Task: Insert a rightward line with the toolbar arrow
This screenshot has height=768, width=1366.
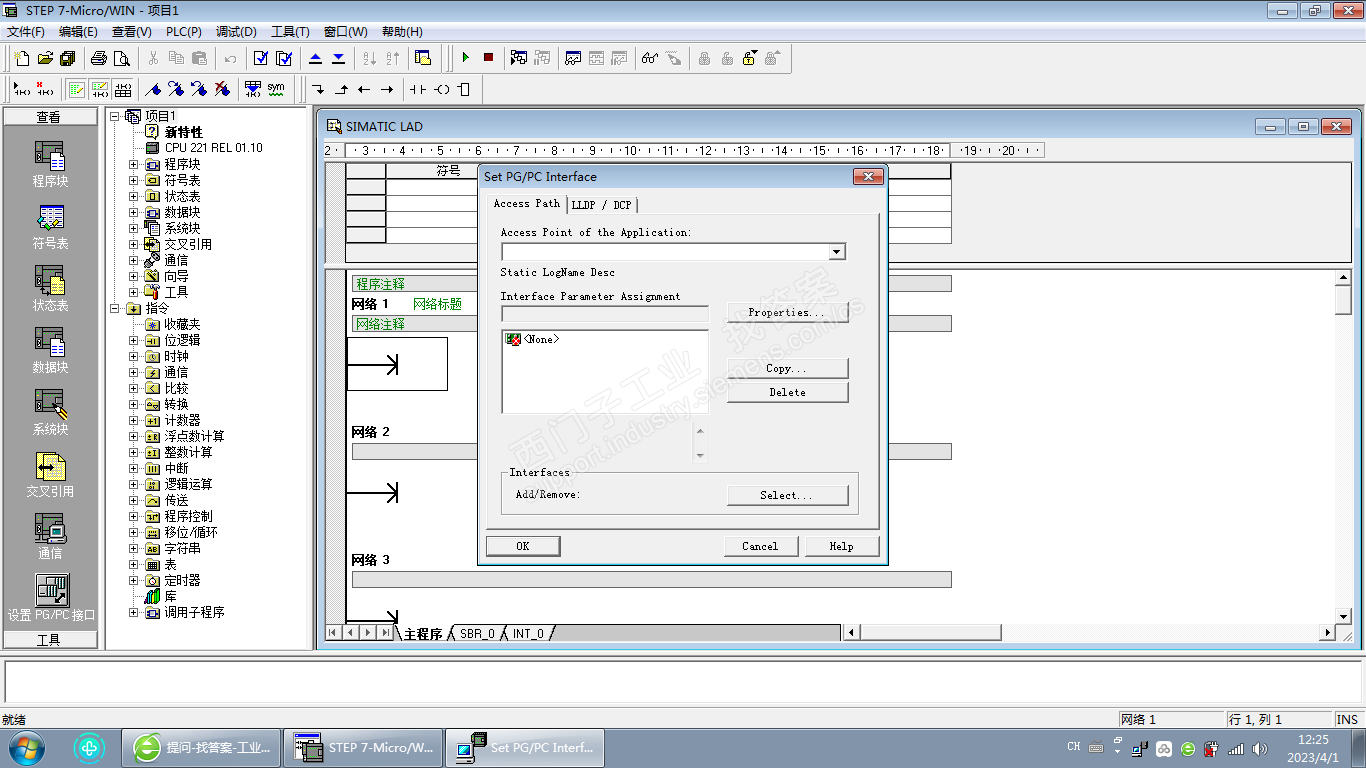Action: 387,89
